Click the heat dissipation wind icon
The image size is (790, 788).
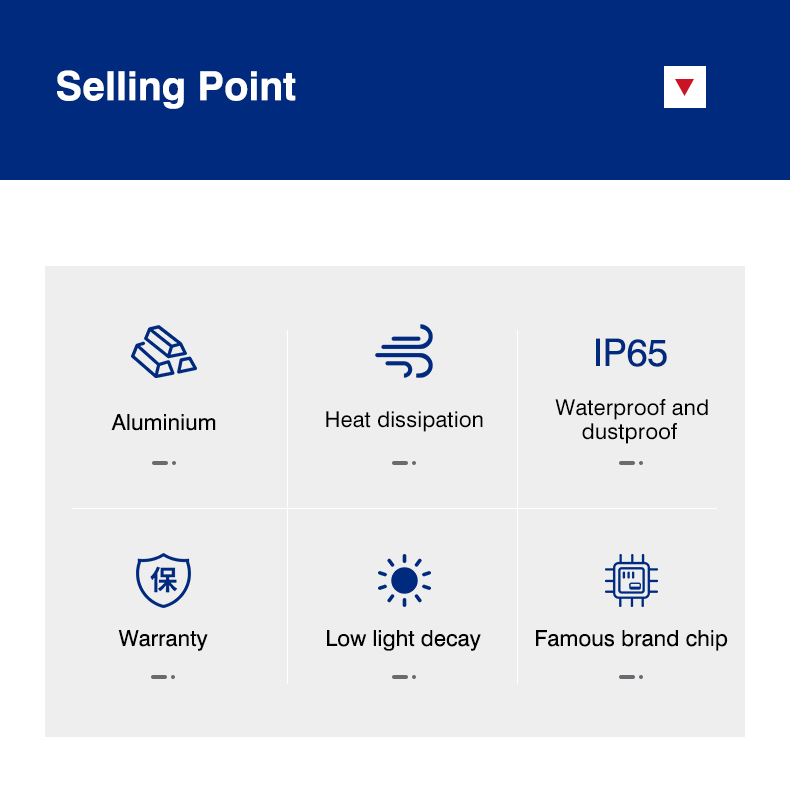tap(404, 351)
